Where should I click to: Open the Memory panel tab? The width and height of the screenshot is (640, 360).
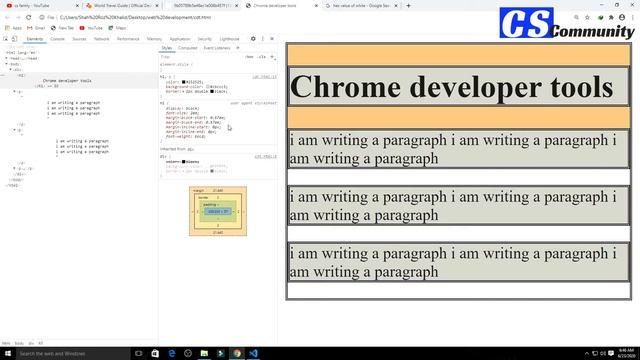154,39
